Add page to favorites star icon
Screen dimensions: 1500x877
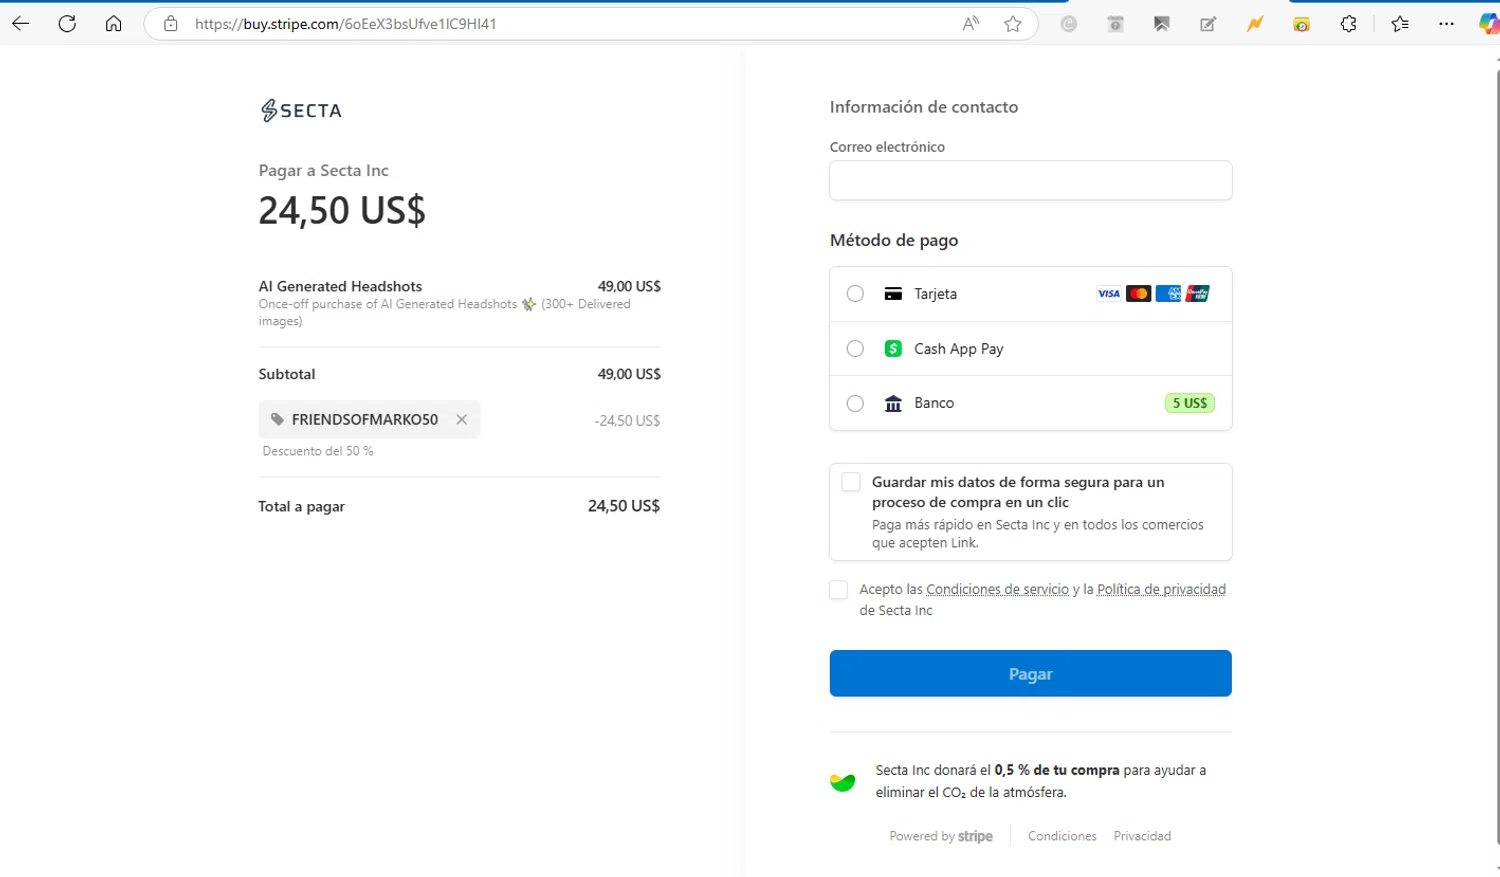1013,24
